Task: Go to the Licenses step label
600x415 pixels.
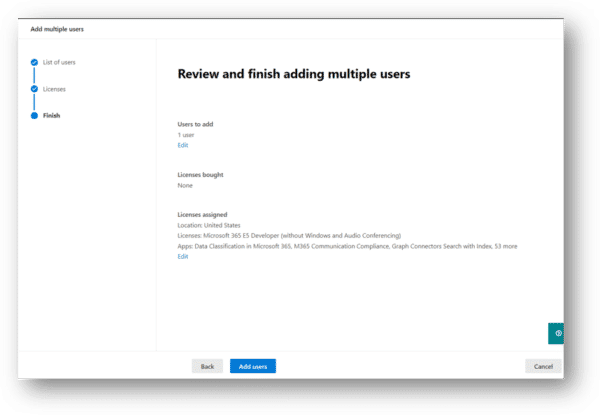Action: pos(54,89)
